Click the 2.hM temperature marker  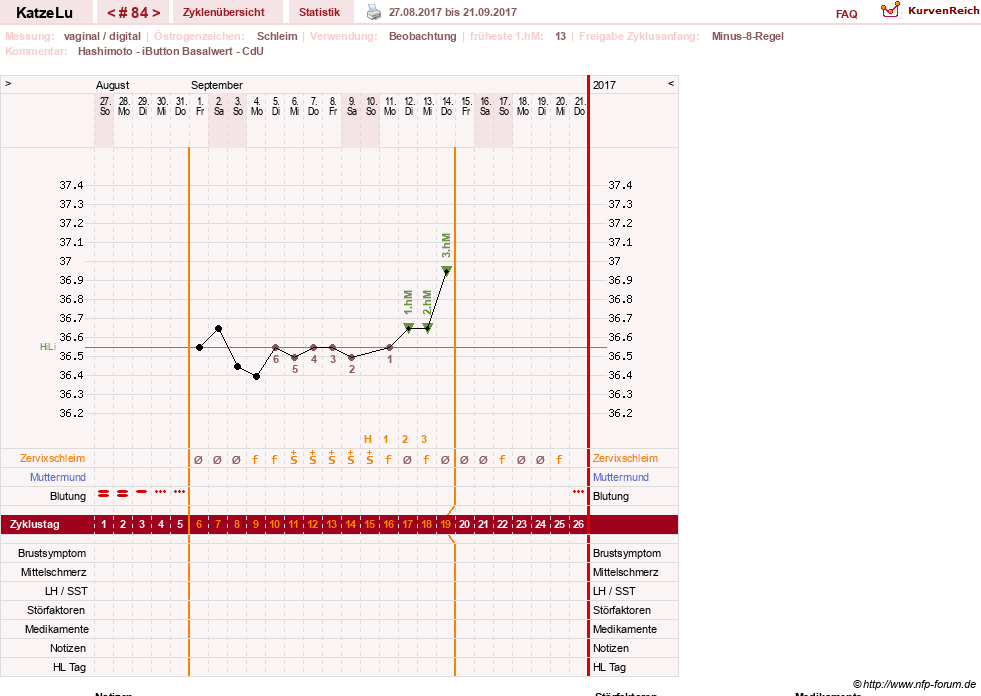pos(427,327)
